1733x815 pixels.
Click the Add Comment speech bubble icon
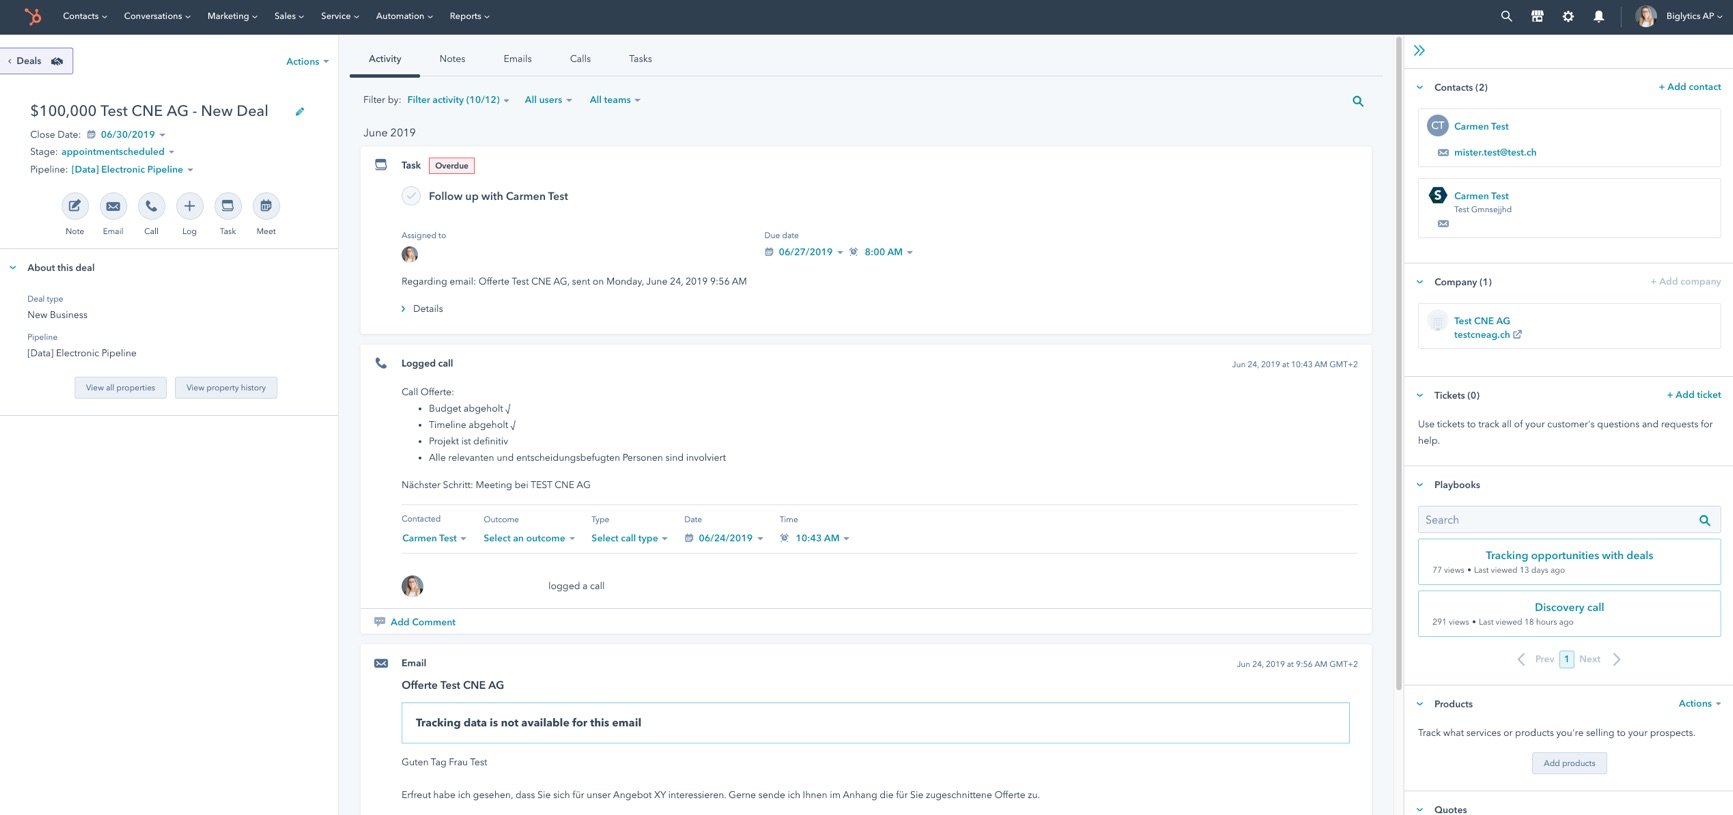(x=380, y=622)
